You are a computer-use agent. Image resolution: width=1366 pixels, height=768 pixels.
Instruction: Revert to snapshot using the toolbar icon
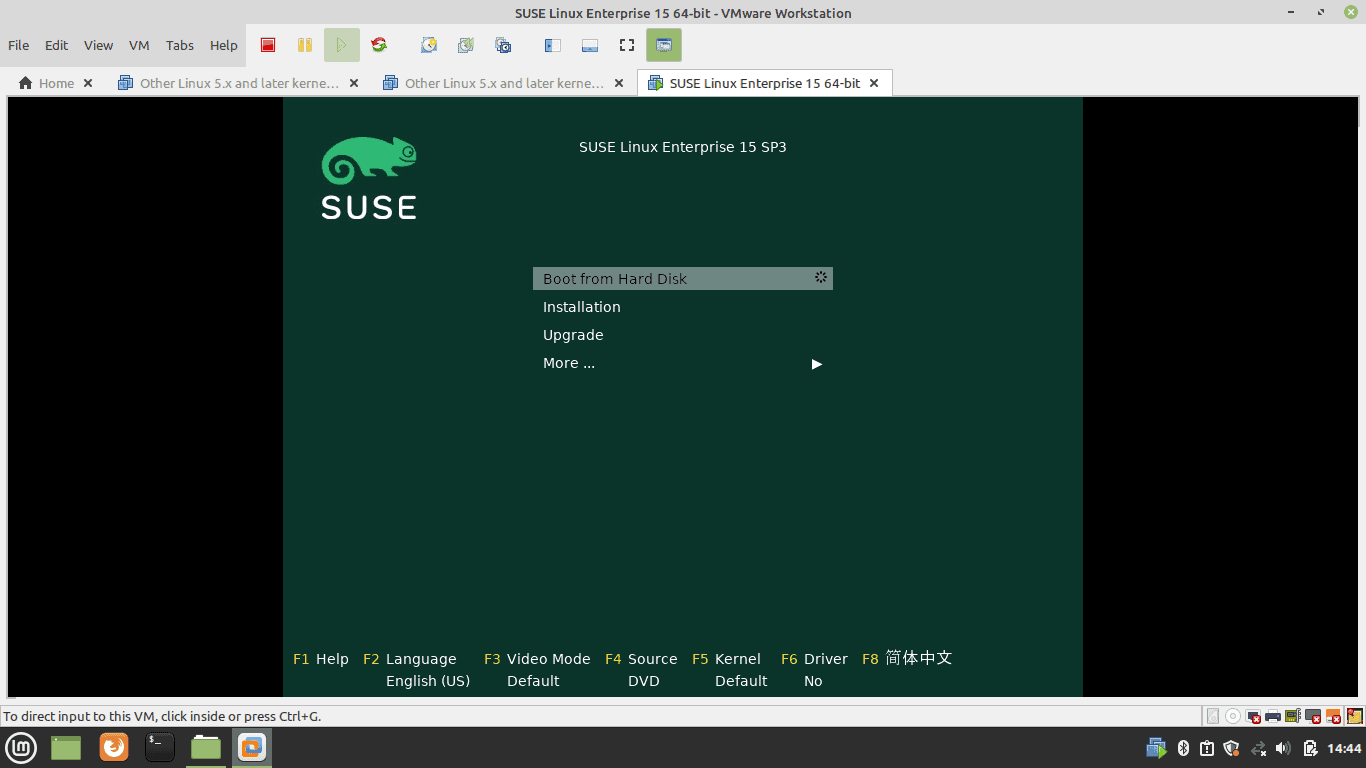click(466, 45)
